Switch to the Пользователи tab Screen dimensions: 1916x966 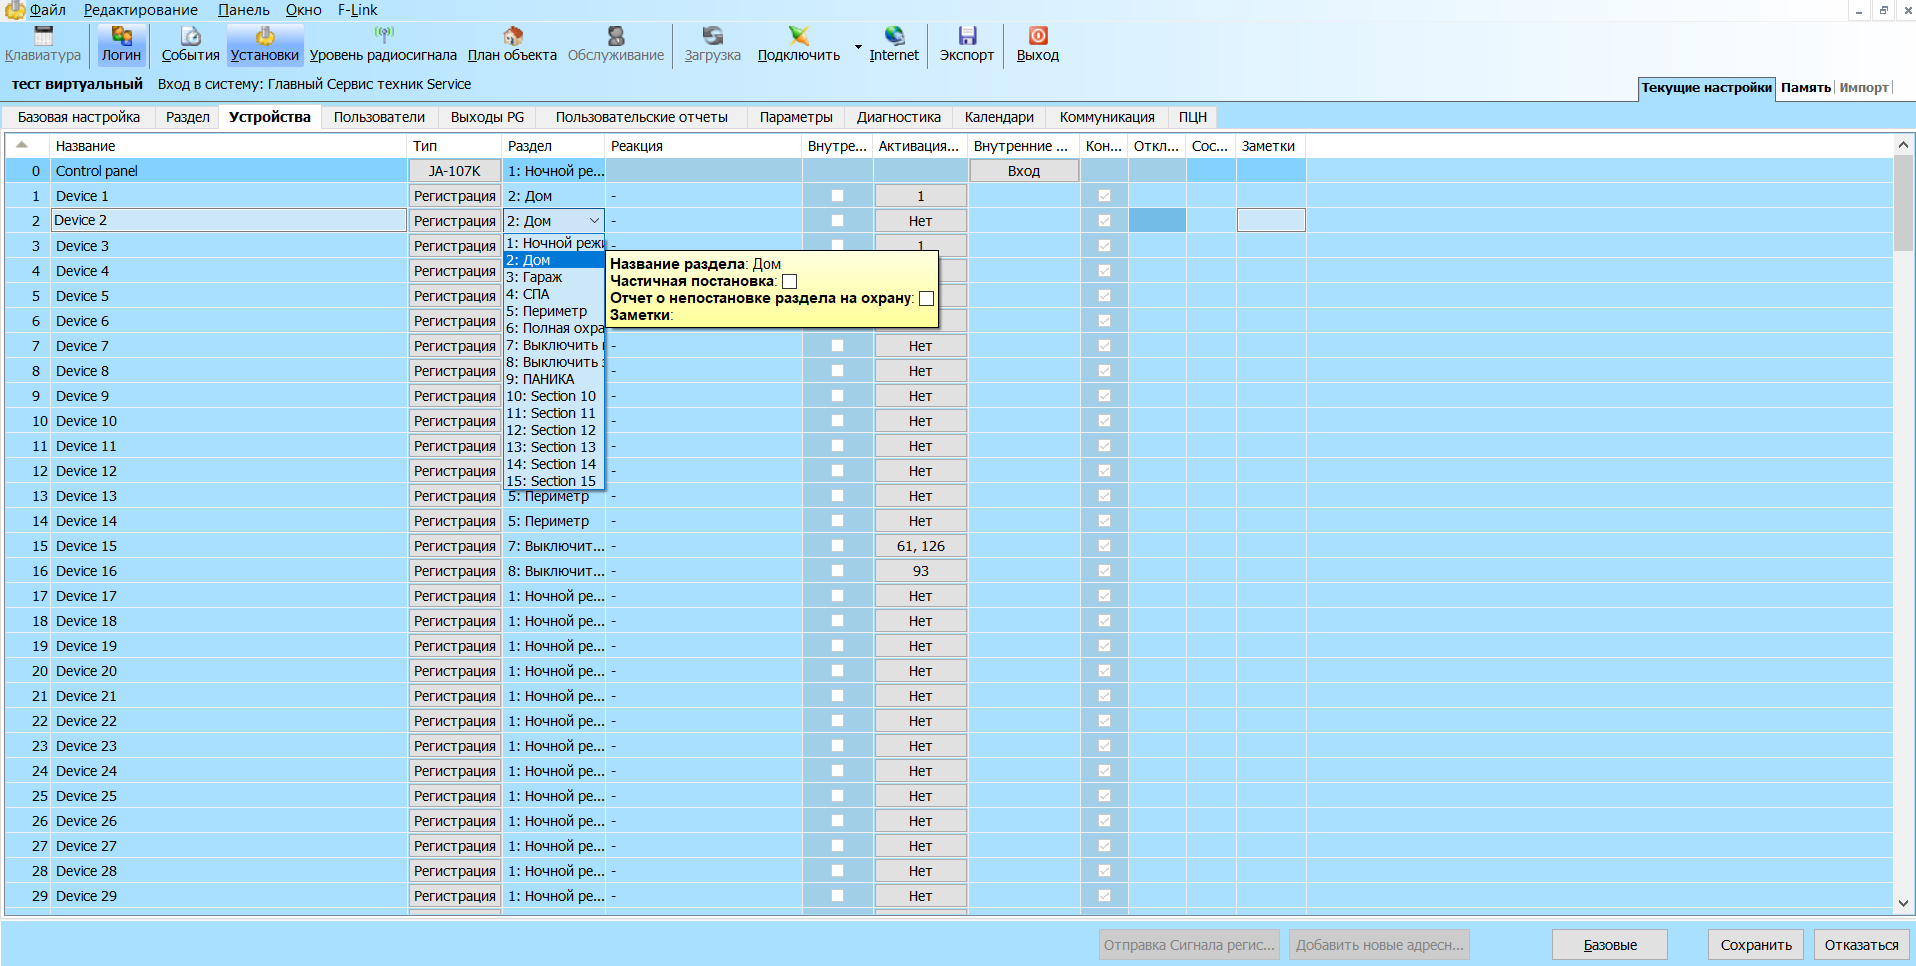pyautogui.click(x=379, y=117)
